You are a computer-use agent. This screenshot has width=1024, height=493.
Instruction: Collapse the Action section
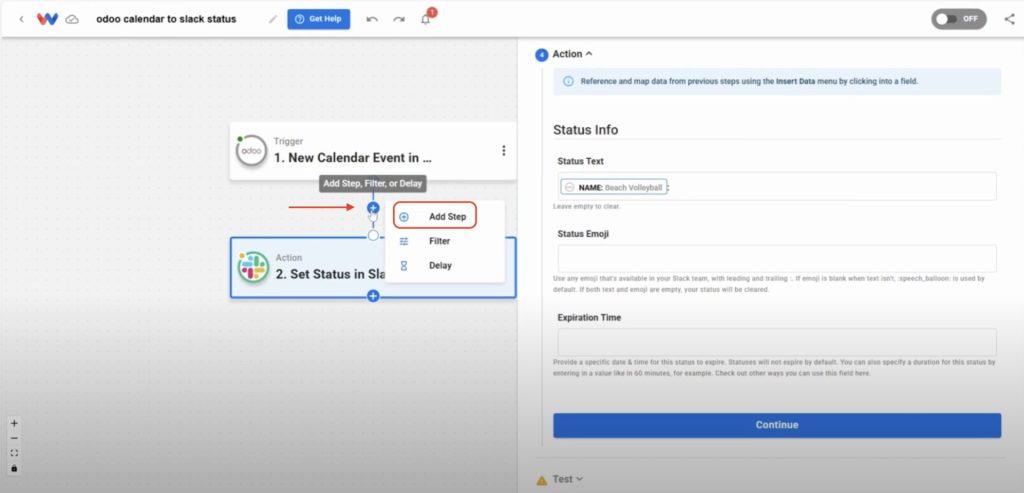click(x=573, y=54)
